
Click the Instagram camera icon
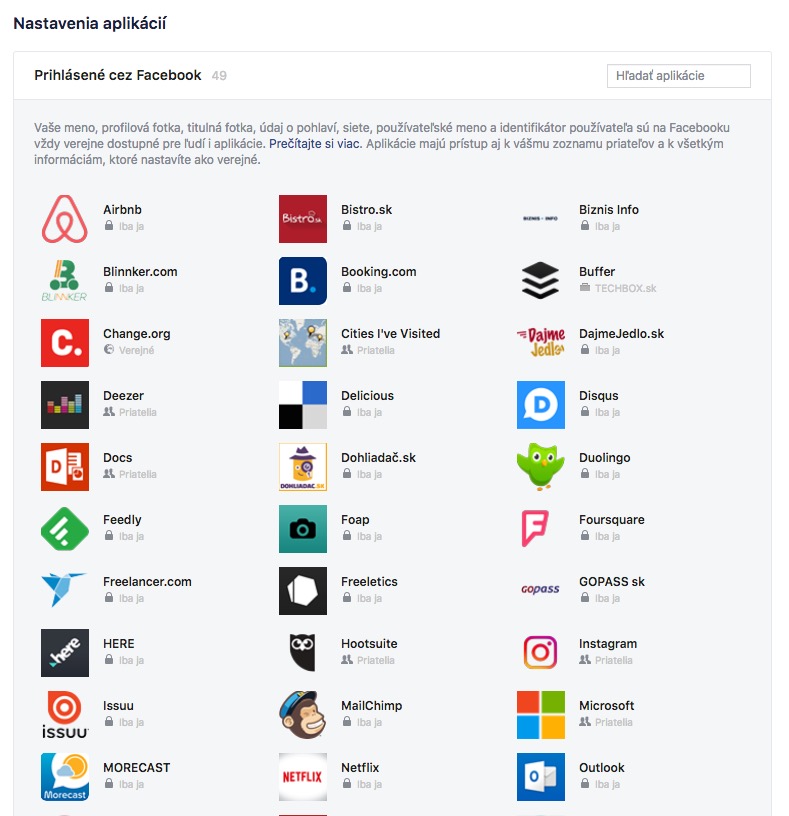[540, 653]
